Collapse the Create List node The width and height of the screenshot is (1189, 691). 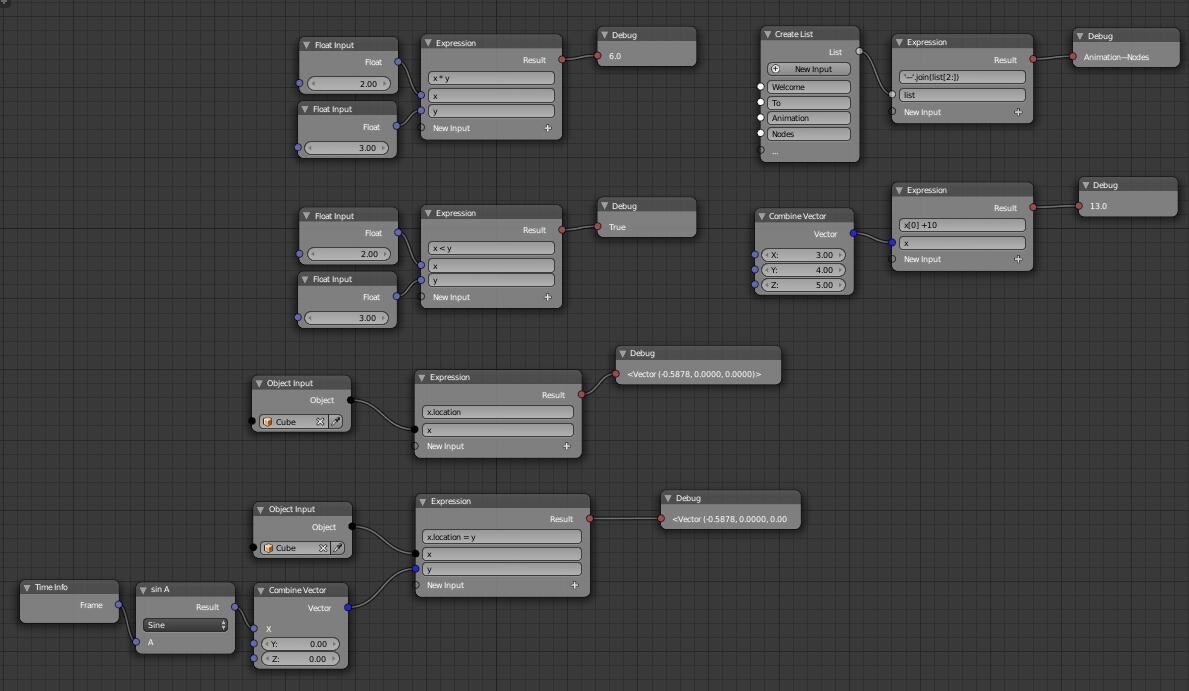(767, 34)
